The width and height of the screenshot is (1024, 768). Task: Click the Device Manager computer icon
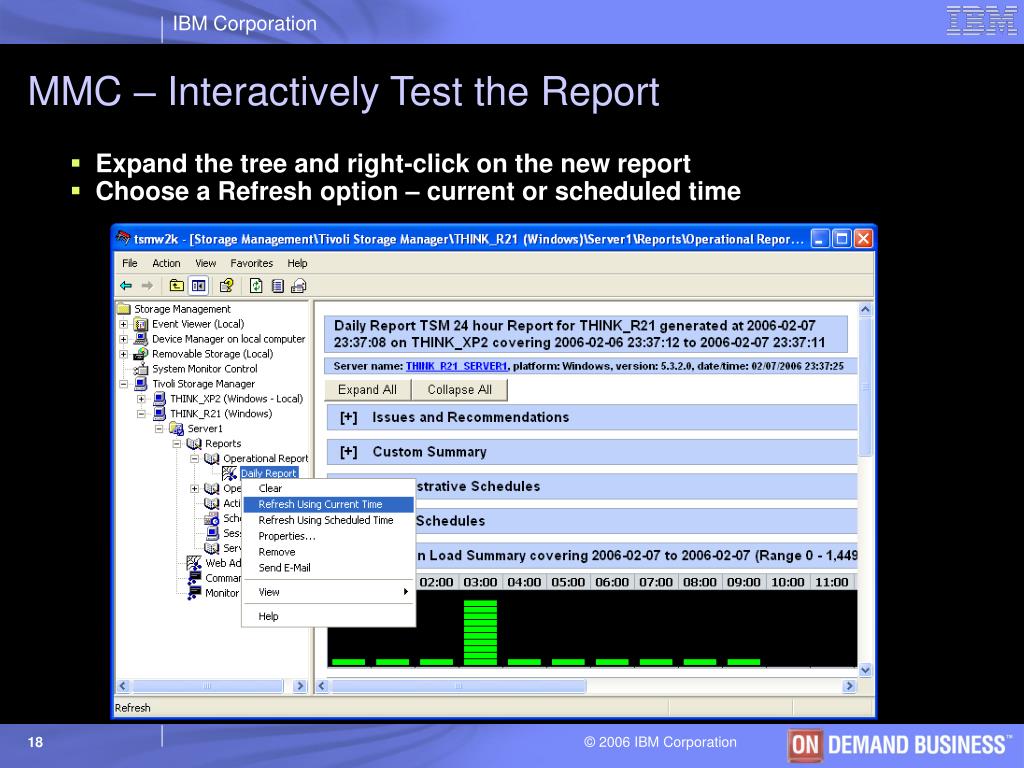click(x=141, y=339)
